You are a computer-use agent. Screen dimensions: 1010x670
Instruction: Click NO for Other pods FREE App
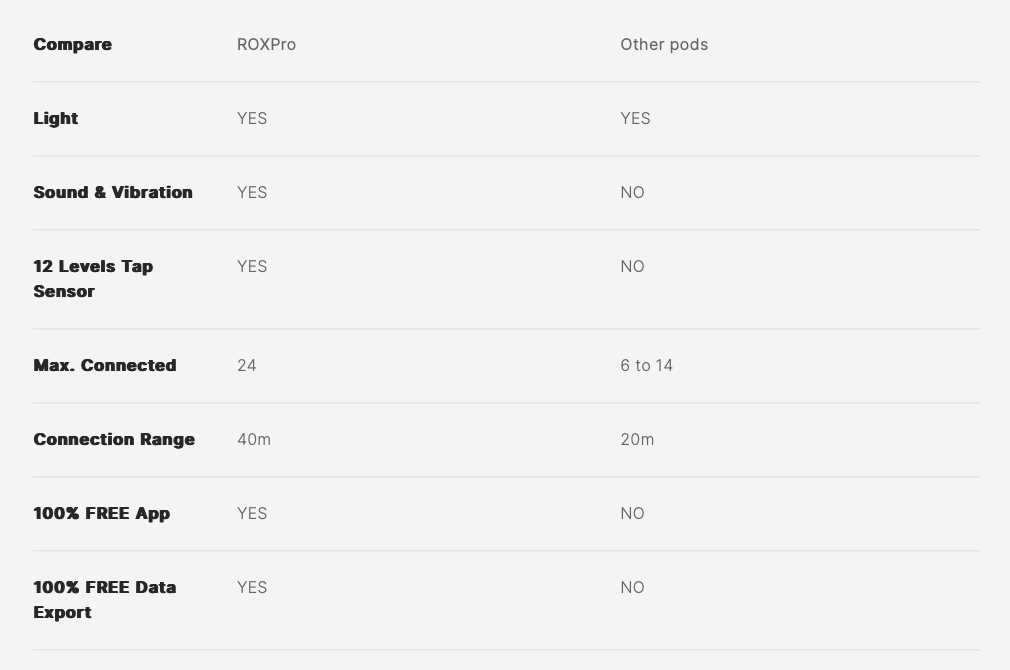(632, 513)
